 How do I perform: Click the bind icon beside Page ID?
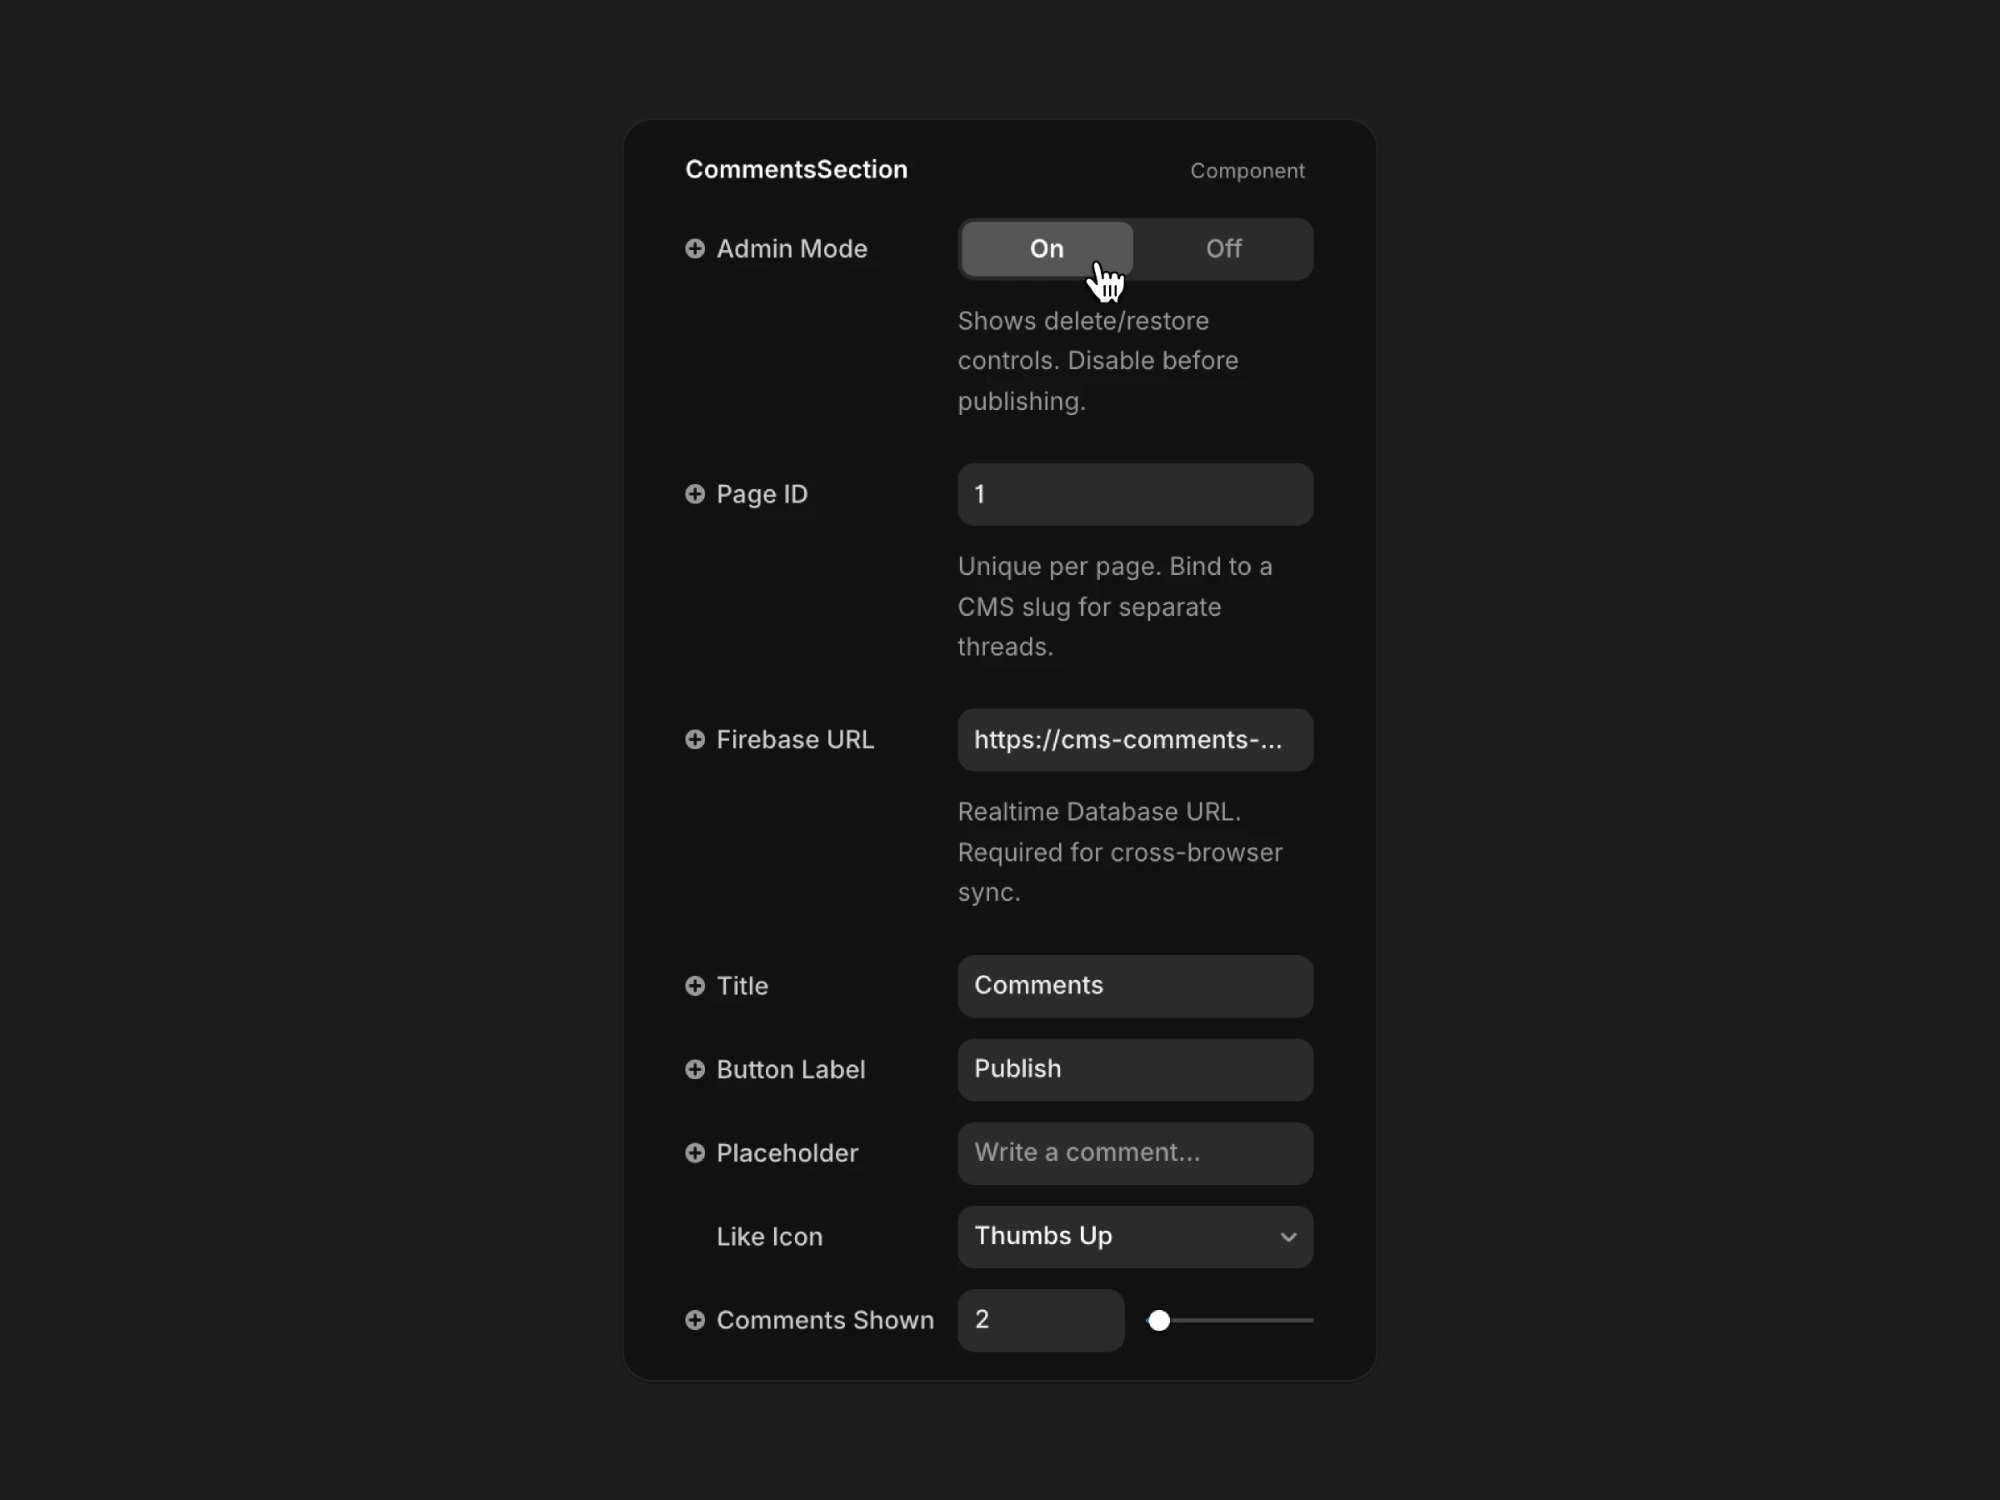(x=695, y=494)
